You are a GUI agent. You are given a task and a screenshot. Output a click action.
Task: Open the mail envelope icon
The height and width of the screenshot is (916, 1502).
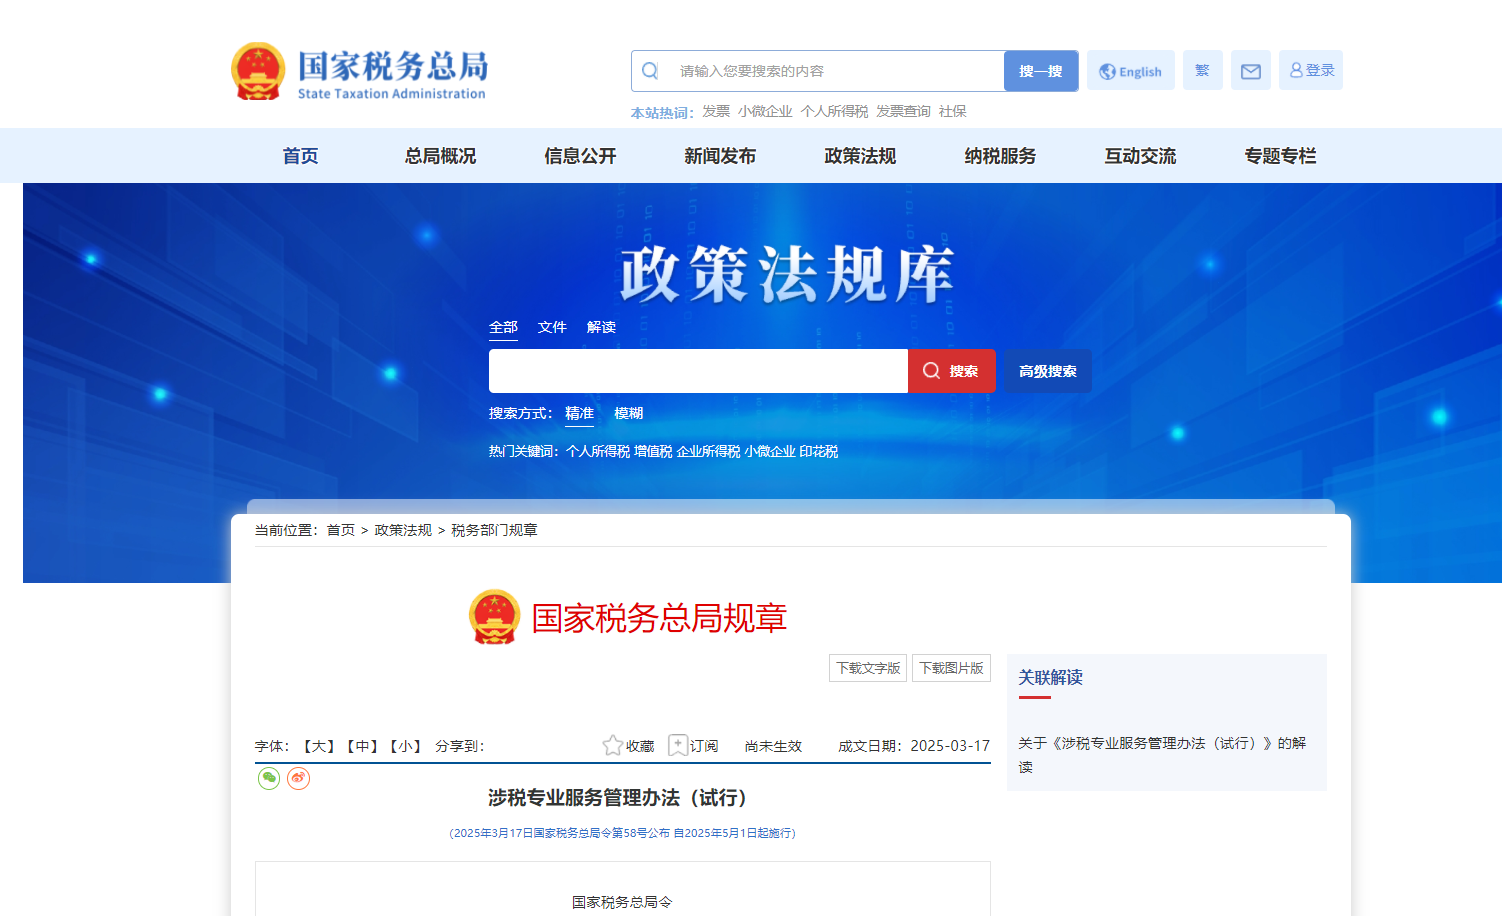1251,71
